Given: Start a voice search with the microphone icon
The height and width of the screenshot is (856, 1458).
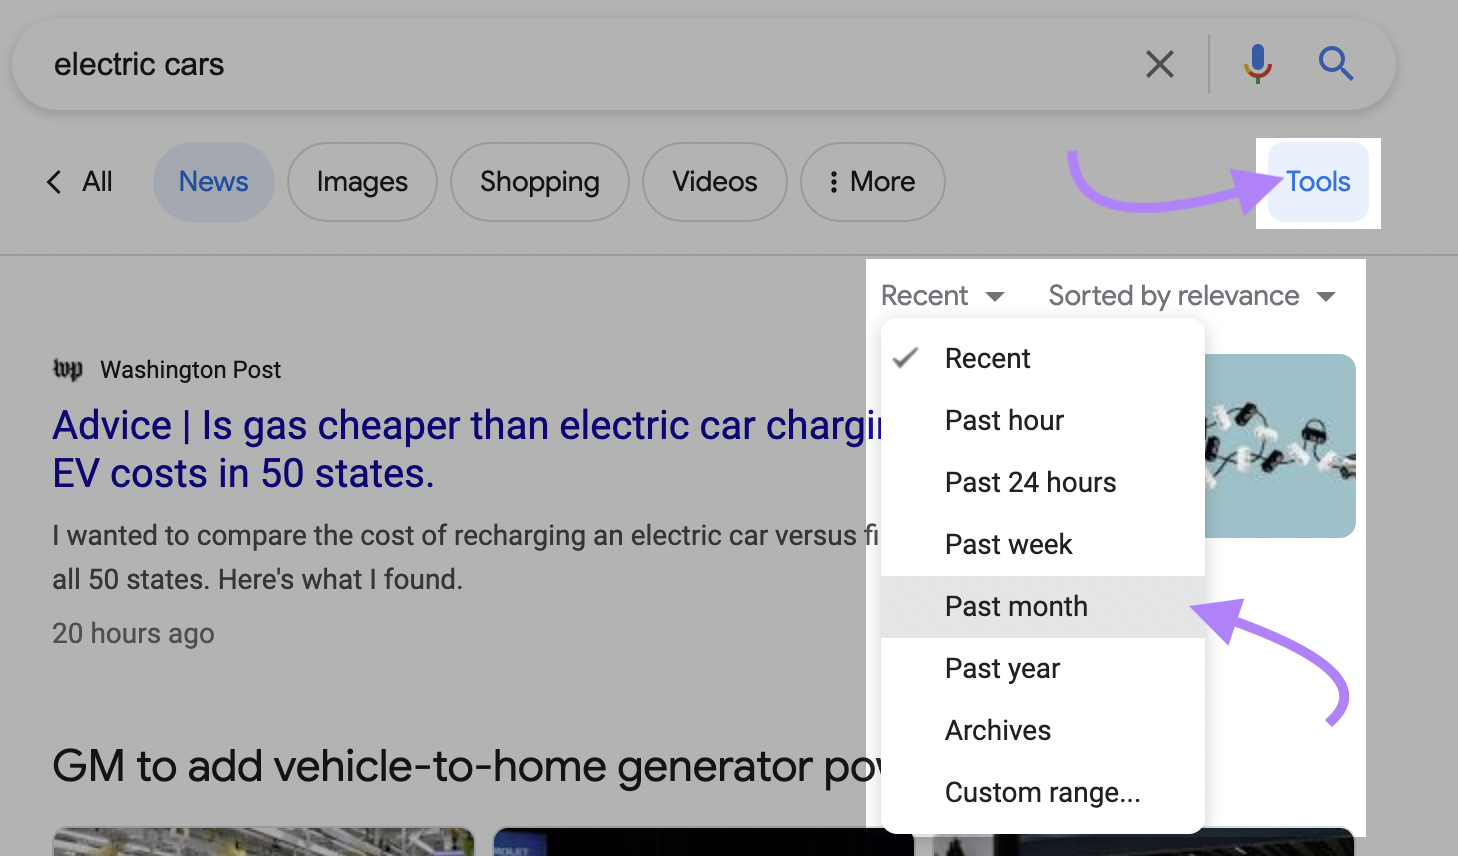Looking at the screenshot, I should coord(1256,63).
